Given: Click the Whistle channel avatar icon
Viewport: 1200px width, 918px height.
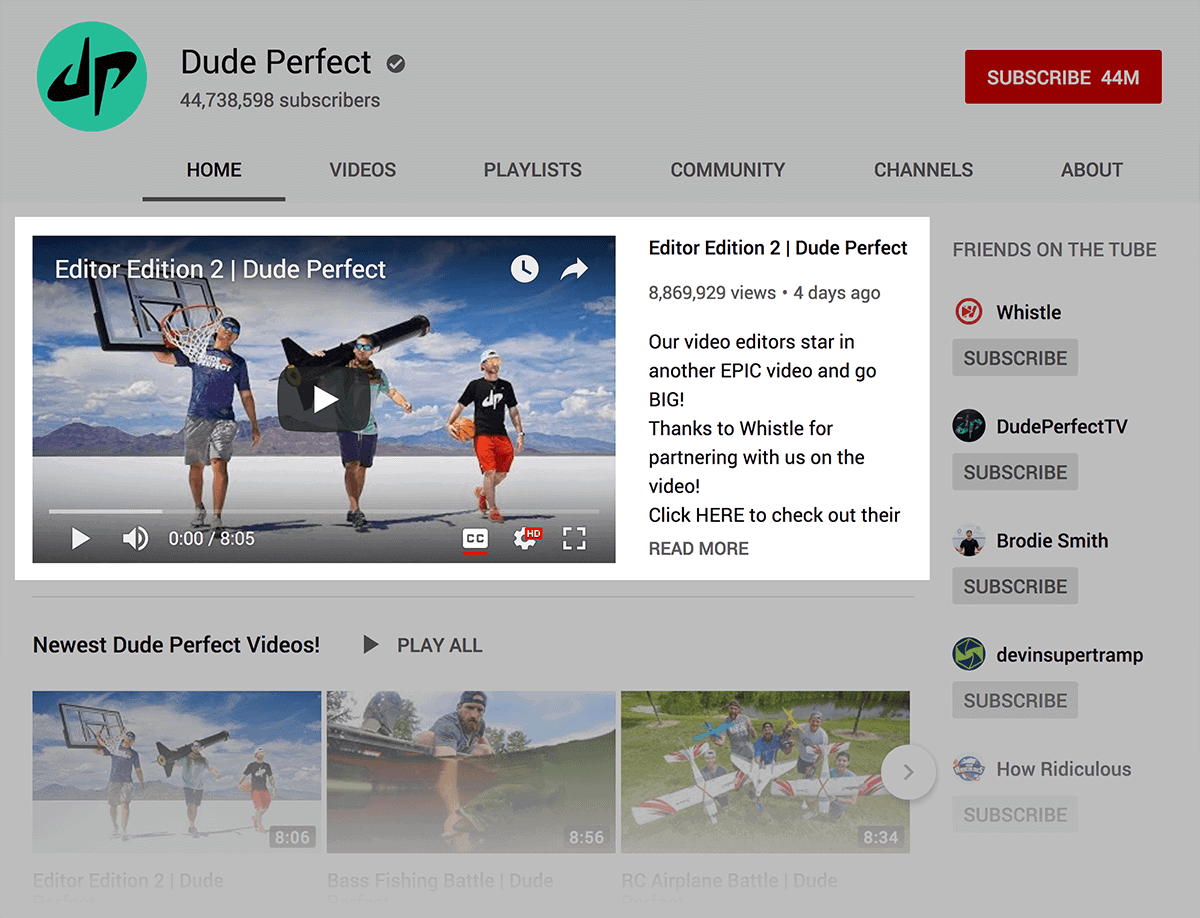Looking at the screenshot, I should (968, 312).
